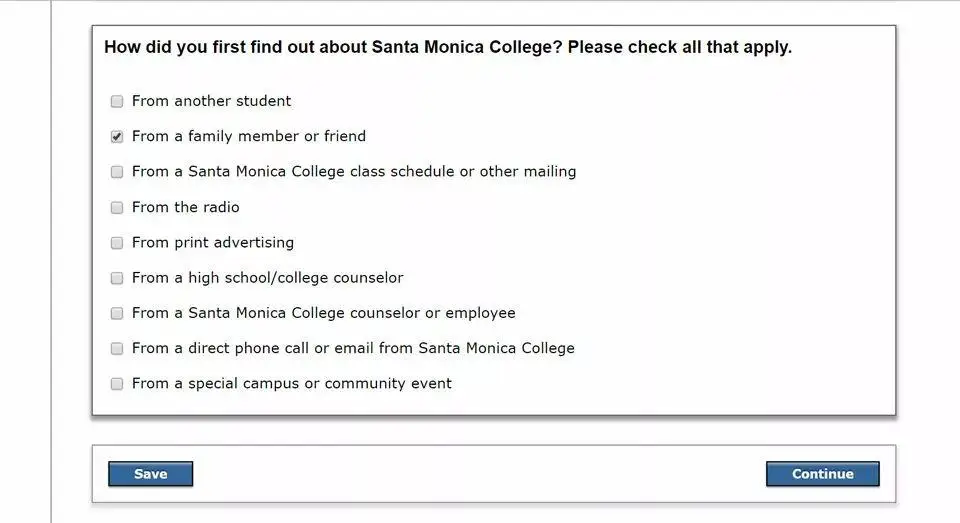Check the high school/college counselor checkbox
The height and width of the screenshot is (523, 960).
[117, 278]
